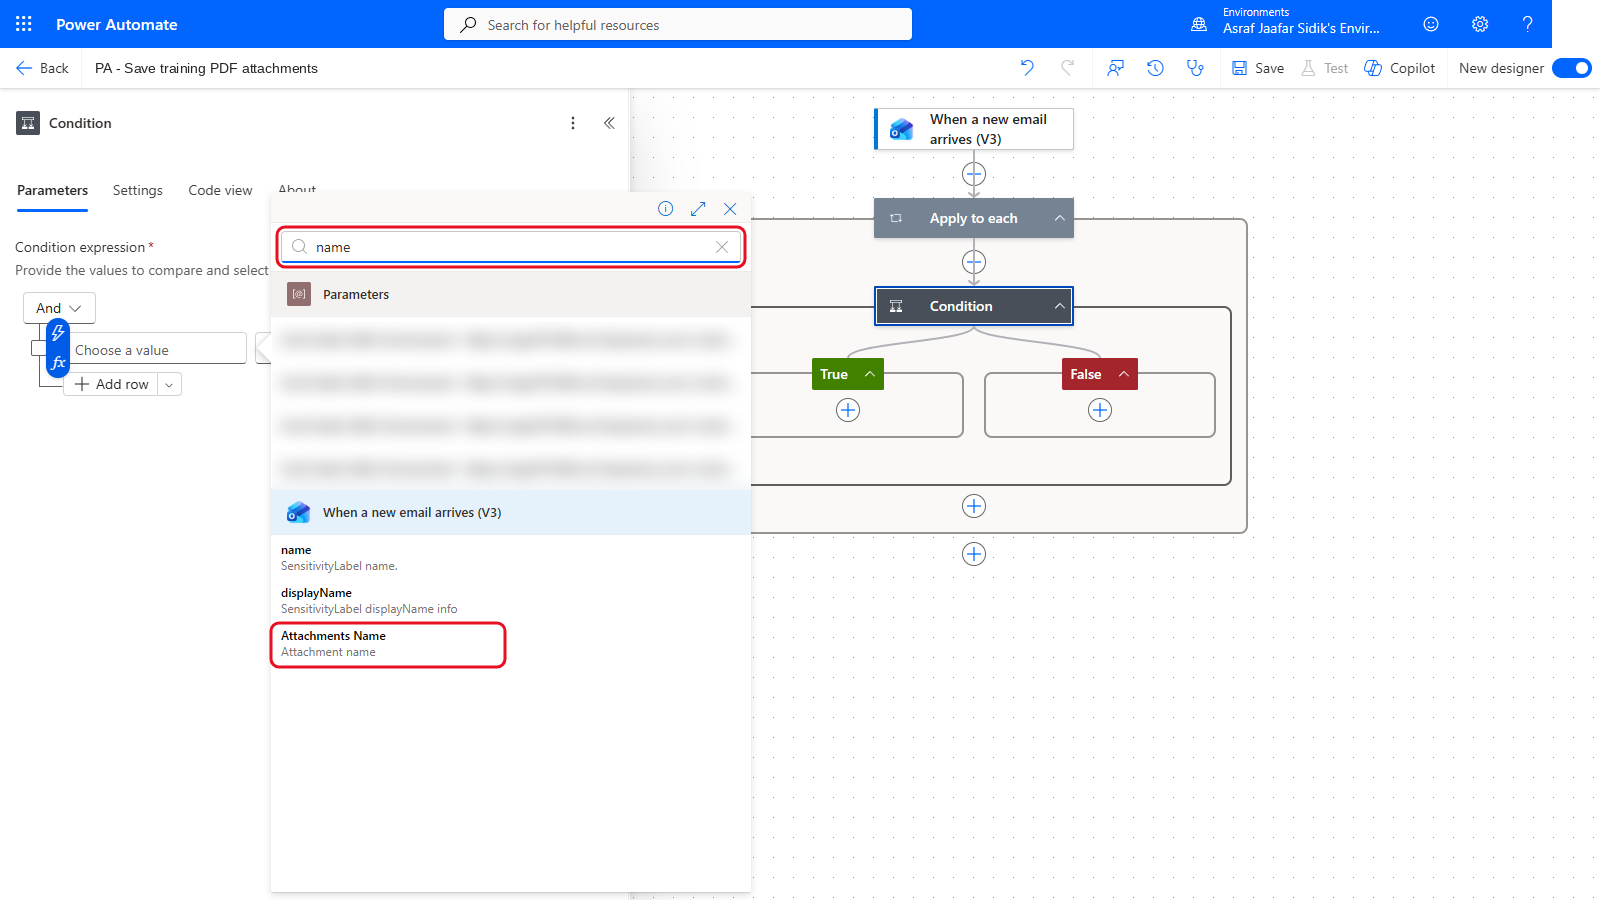
Task: Switch to the Code view tab
Action: pos(220,190)
